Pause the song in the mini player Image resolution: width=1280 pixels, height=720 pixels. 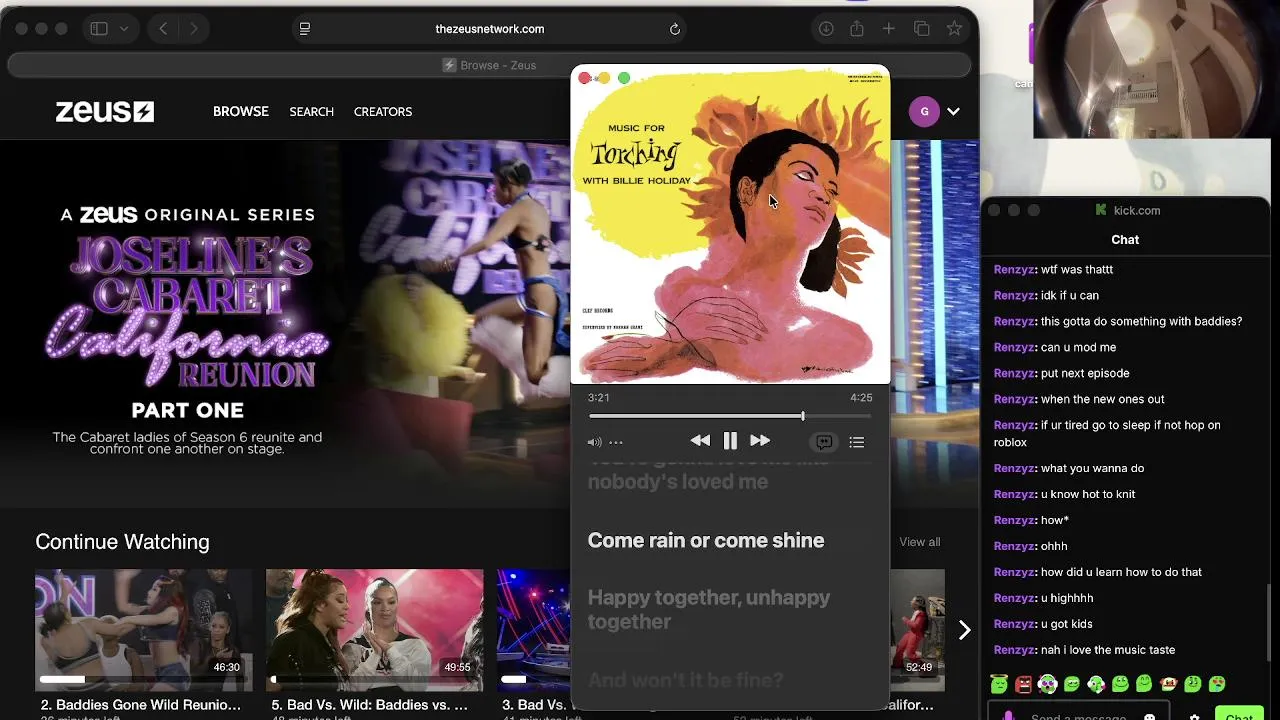730,441
